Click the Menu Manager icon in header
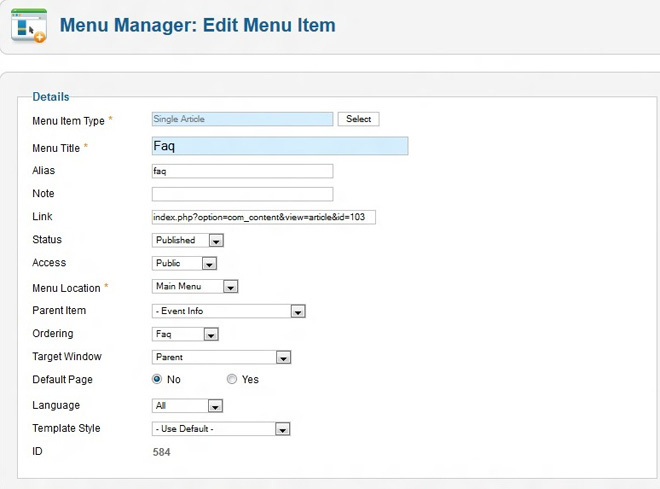 tap(29, 25)
